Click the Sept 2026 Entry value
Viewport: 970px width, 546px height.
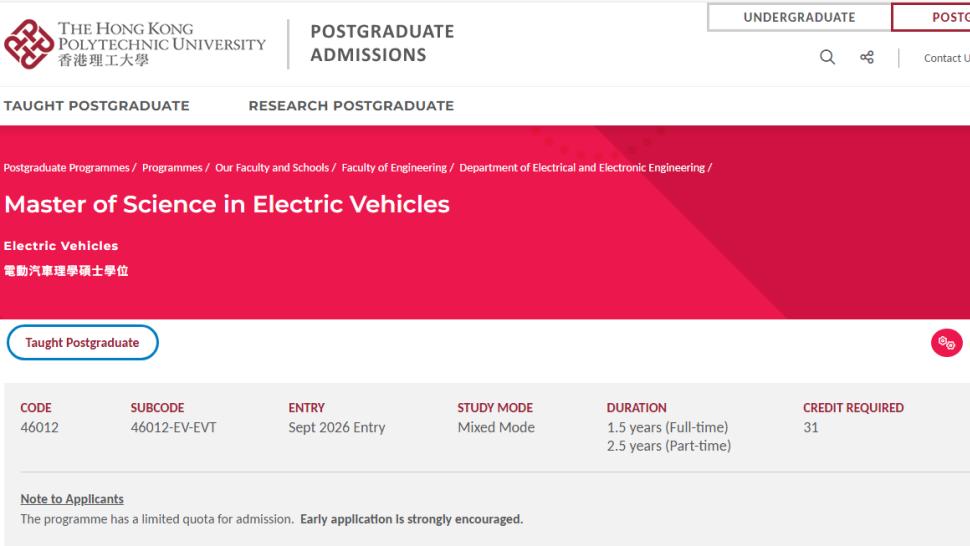click(x=336, y=428)
